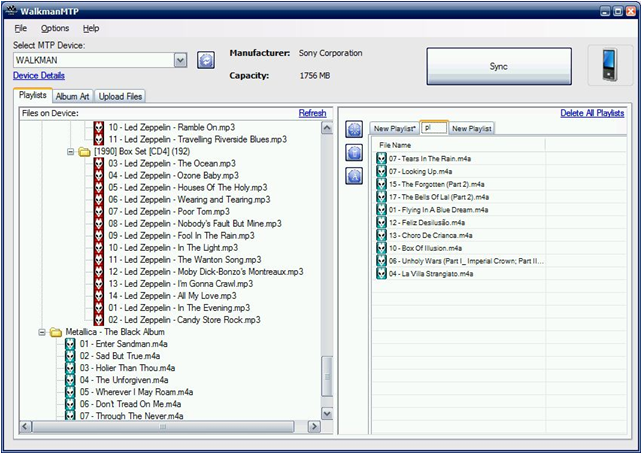Click the red icon for Poor Tom.mp3
This screenshot has width=641, height=454.
point(99,212)
